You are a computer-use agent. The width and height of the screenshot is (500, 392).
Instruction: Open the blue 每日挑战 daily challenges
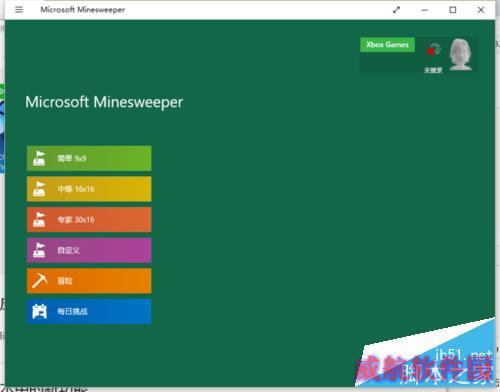pos(89,312)
